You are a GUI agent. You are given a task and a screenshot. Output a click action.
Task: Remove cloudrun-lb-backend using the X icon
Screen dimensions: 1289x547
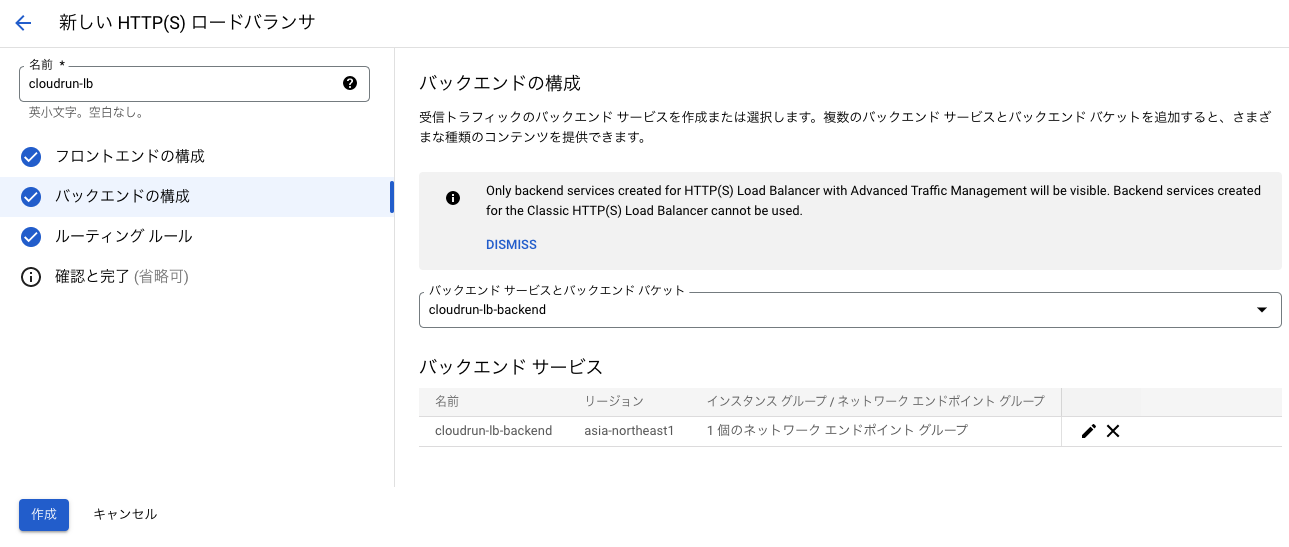click(1113, 431)
